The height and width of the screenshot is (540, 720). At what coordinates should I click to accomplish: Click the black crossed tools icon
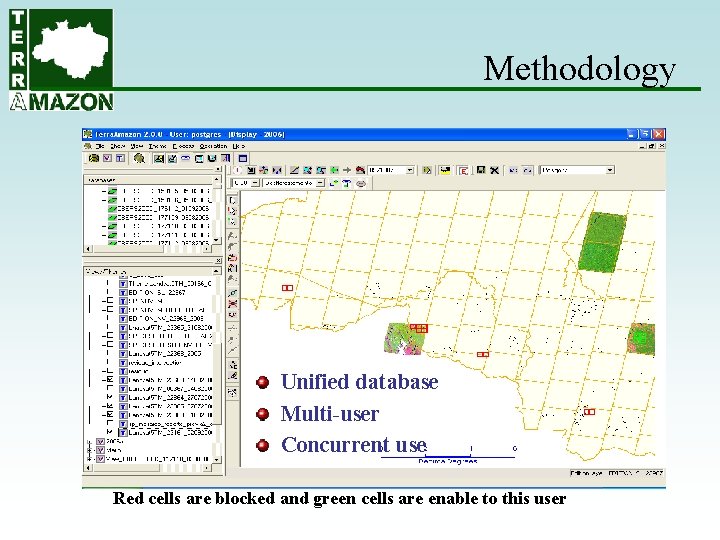(x=494, y=170)
